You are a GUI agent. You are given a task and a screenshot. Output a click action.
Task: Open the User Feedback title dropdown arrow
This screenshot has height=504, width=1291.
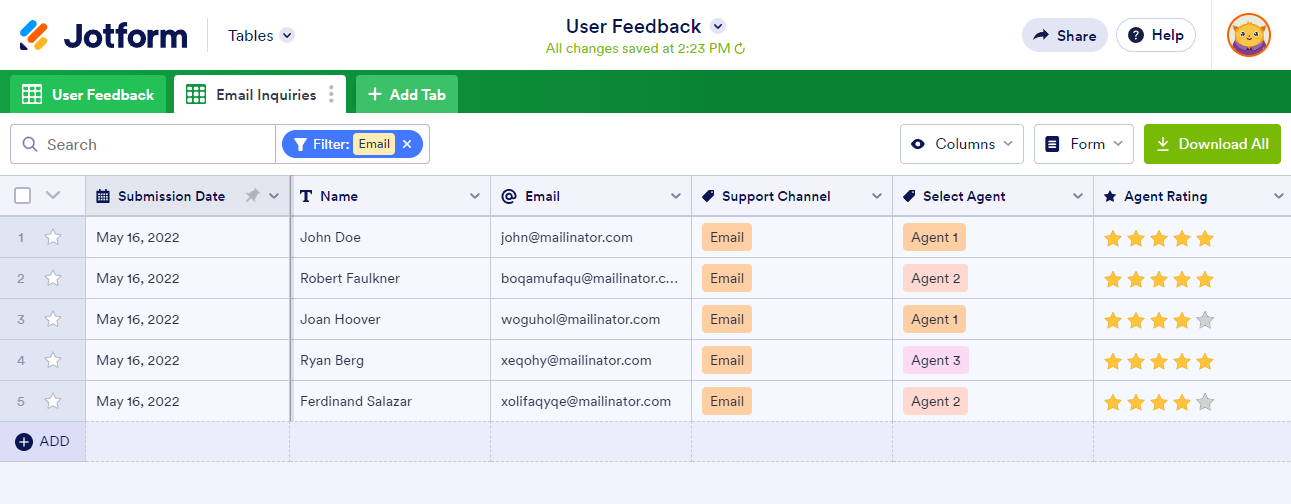717,27
